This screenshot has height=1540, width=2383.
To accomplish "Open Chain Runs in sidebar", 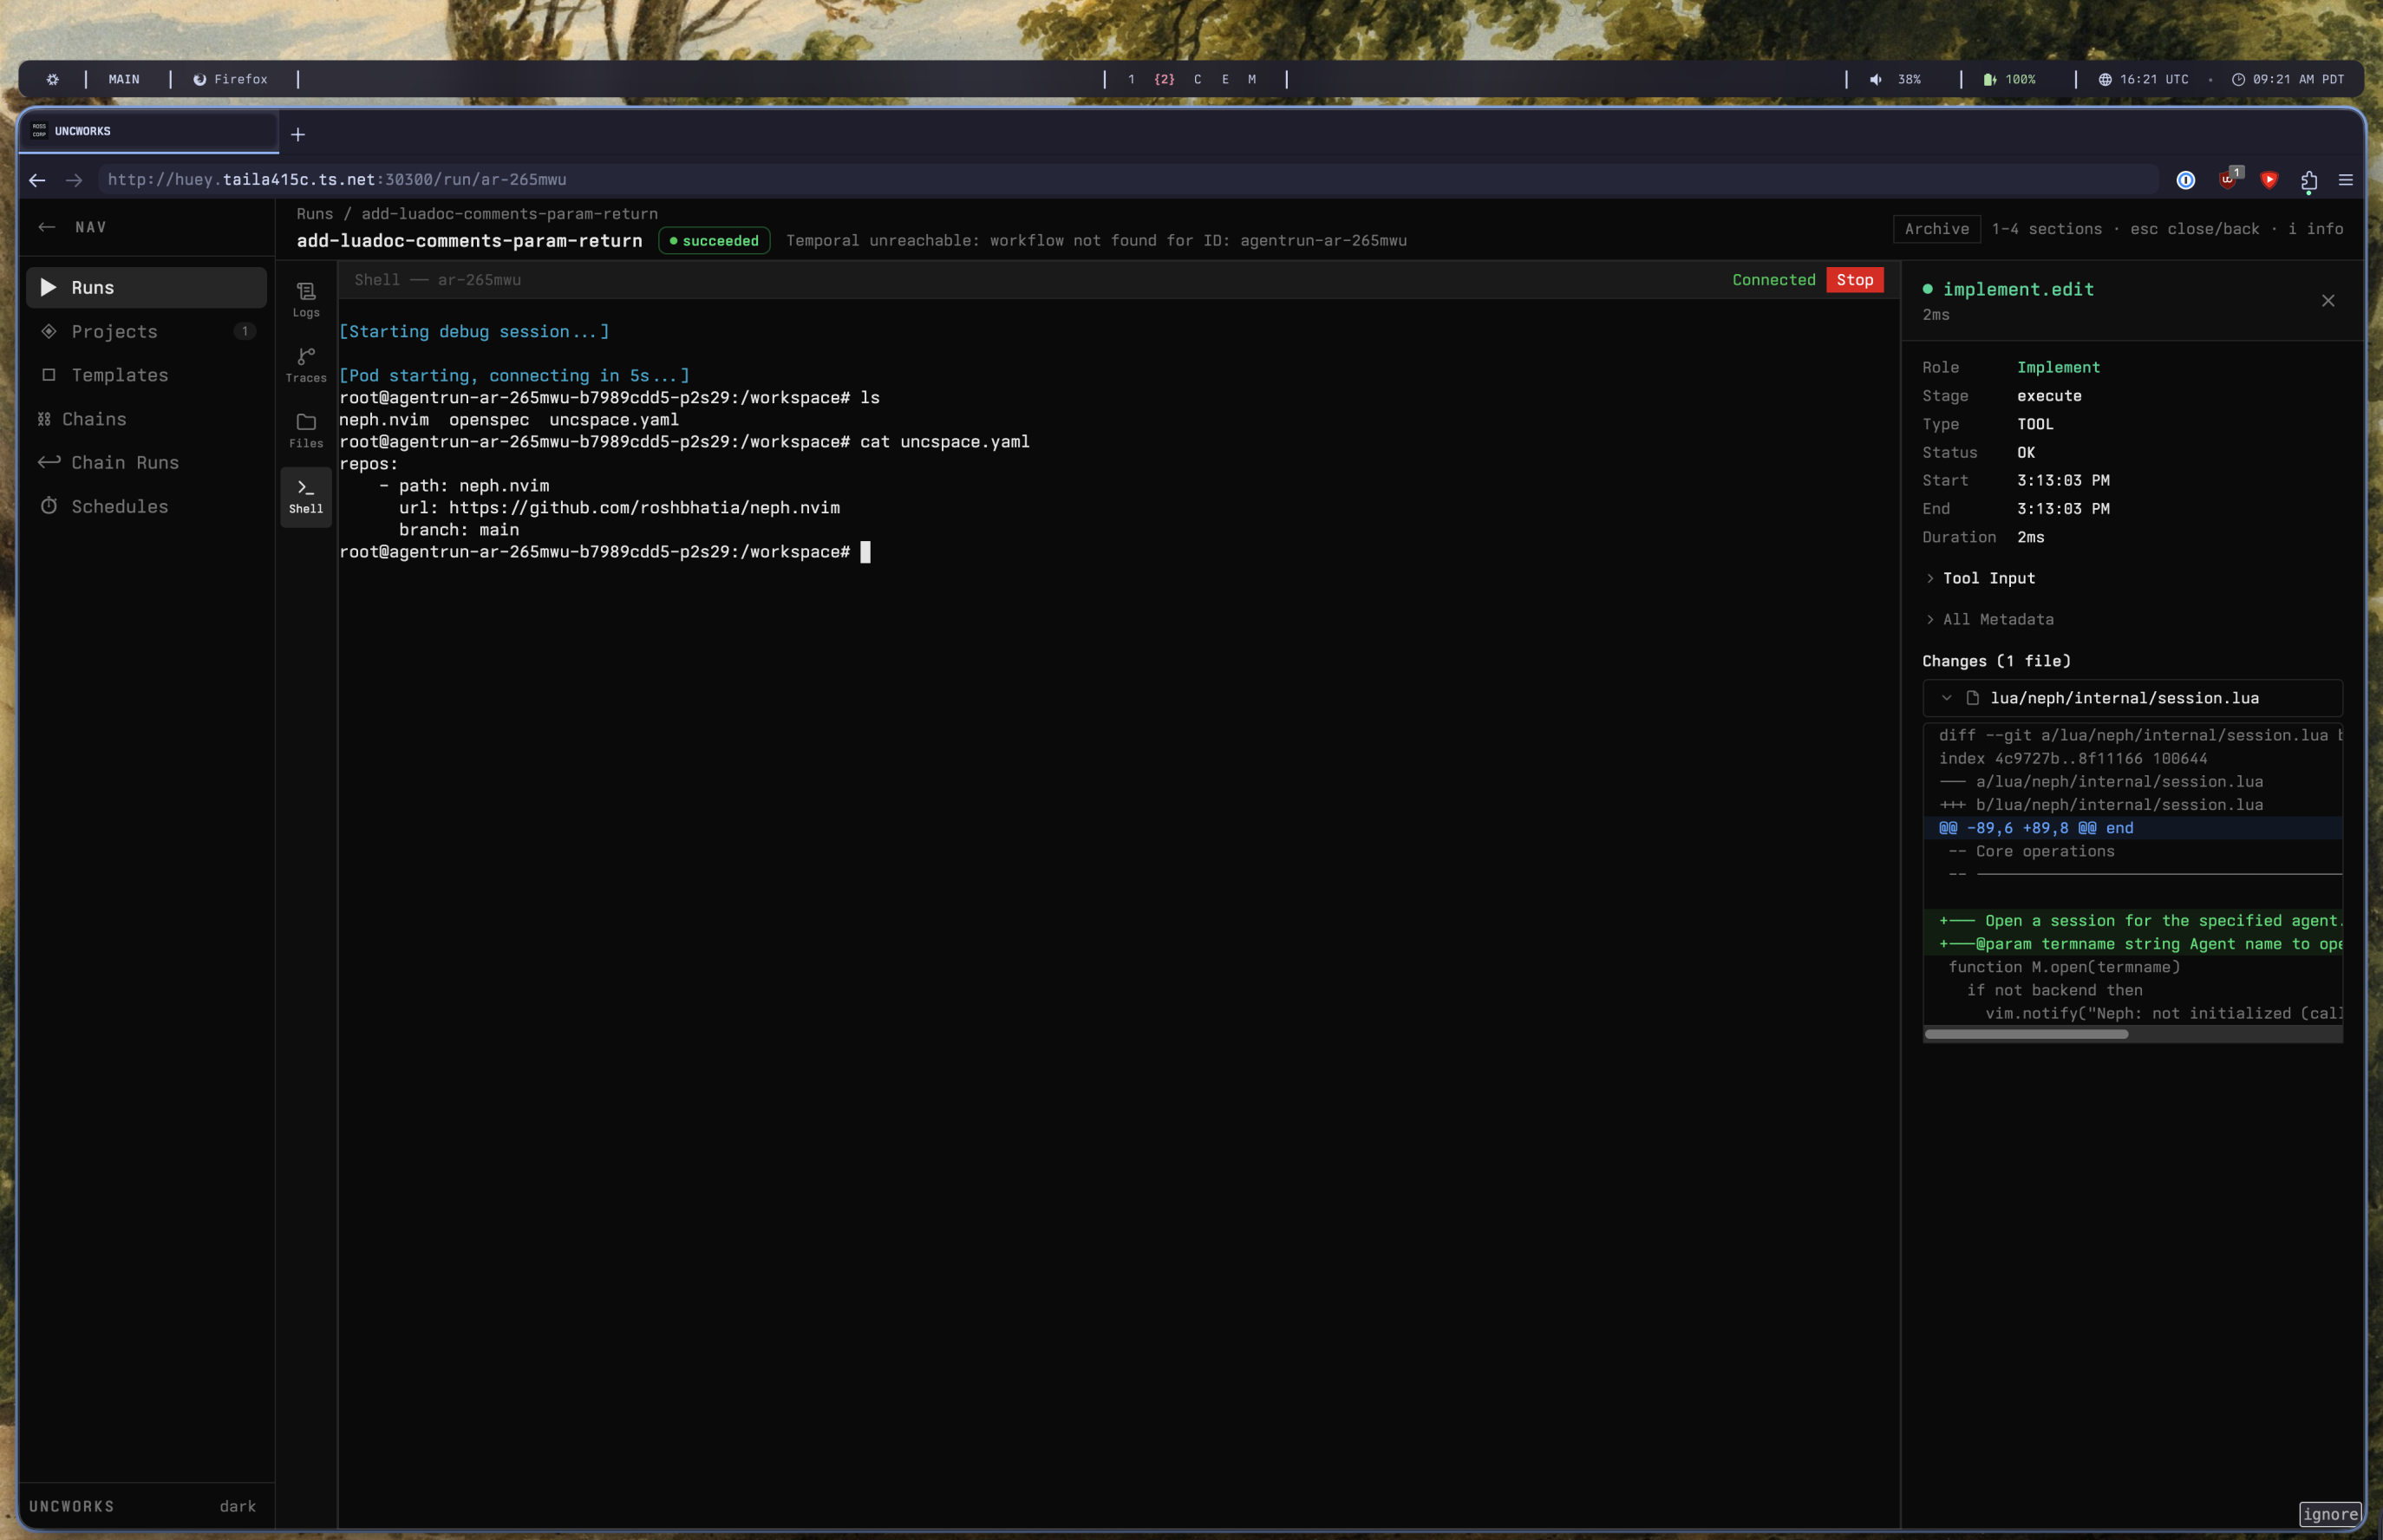I will [x=146, y=462].
